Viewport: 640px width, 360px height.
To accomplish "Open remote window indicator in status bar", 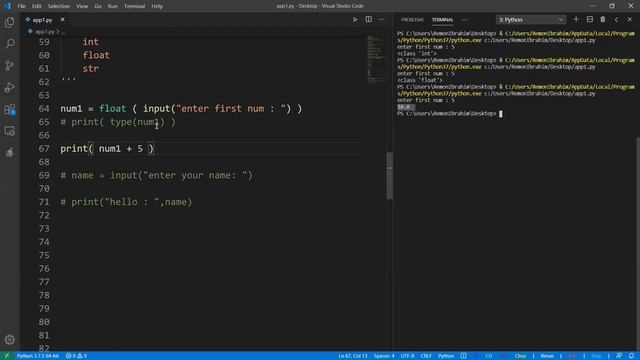I will 7,356.
